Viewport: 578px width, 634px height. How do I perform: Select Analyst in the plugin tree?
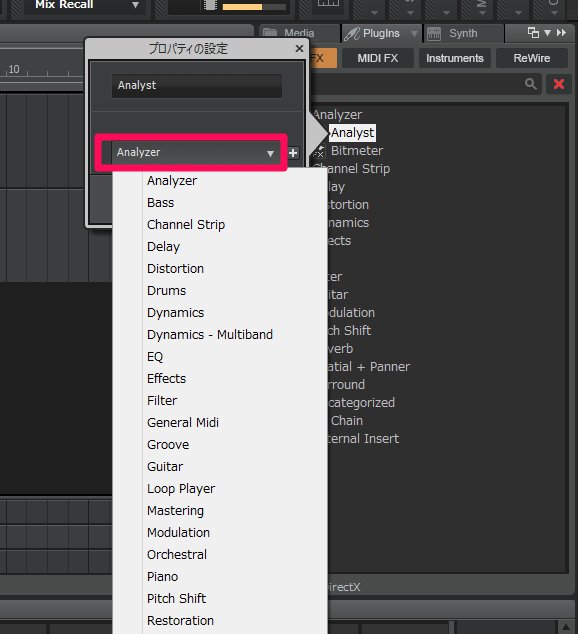352,133
